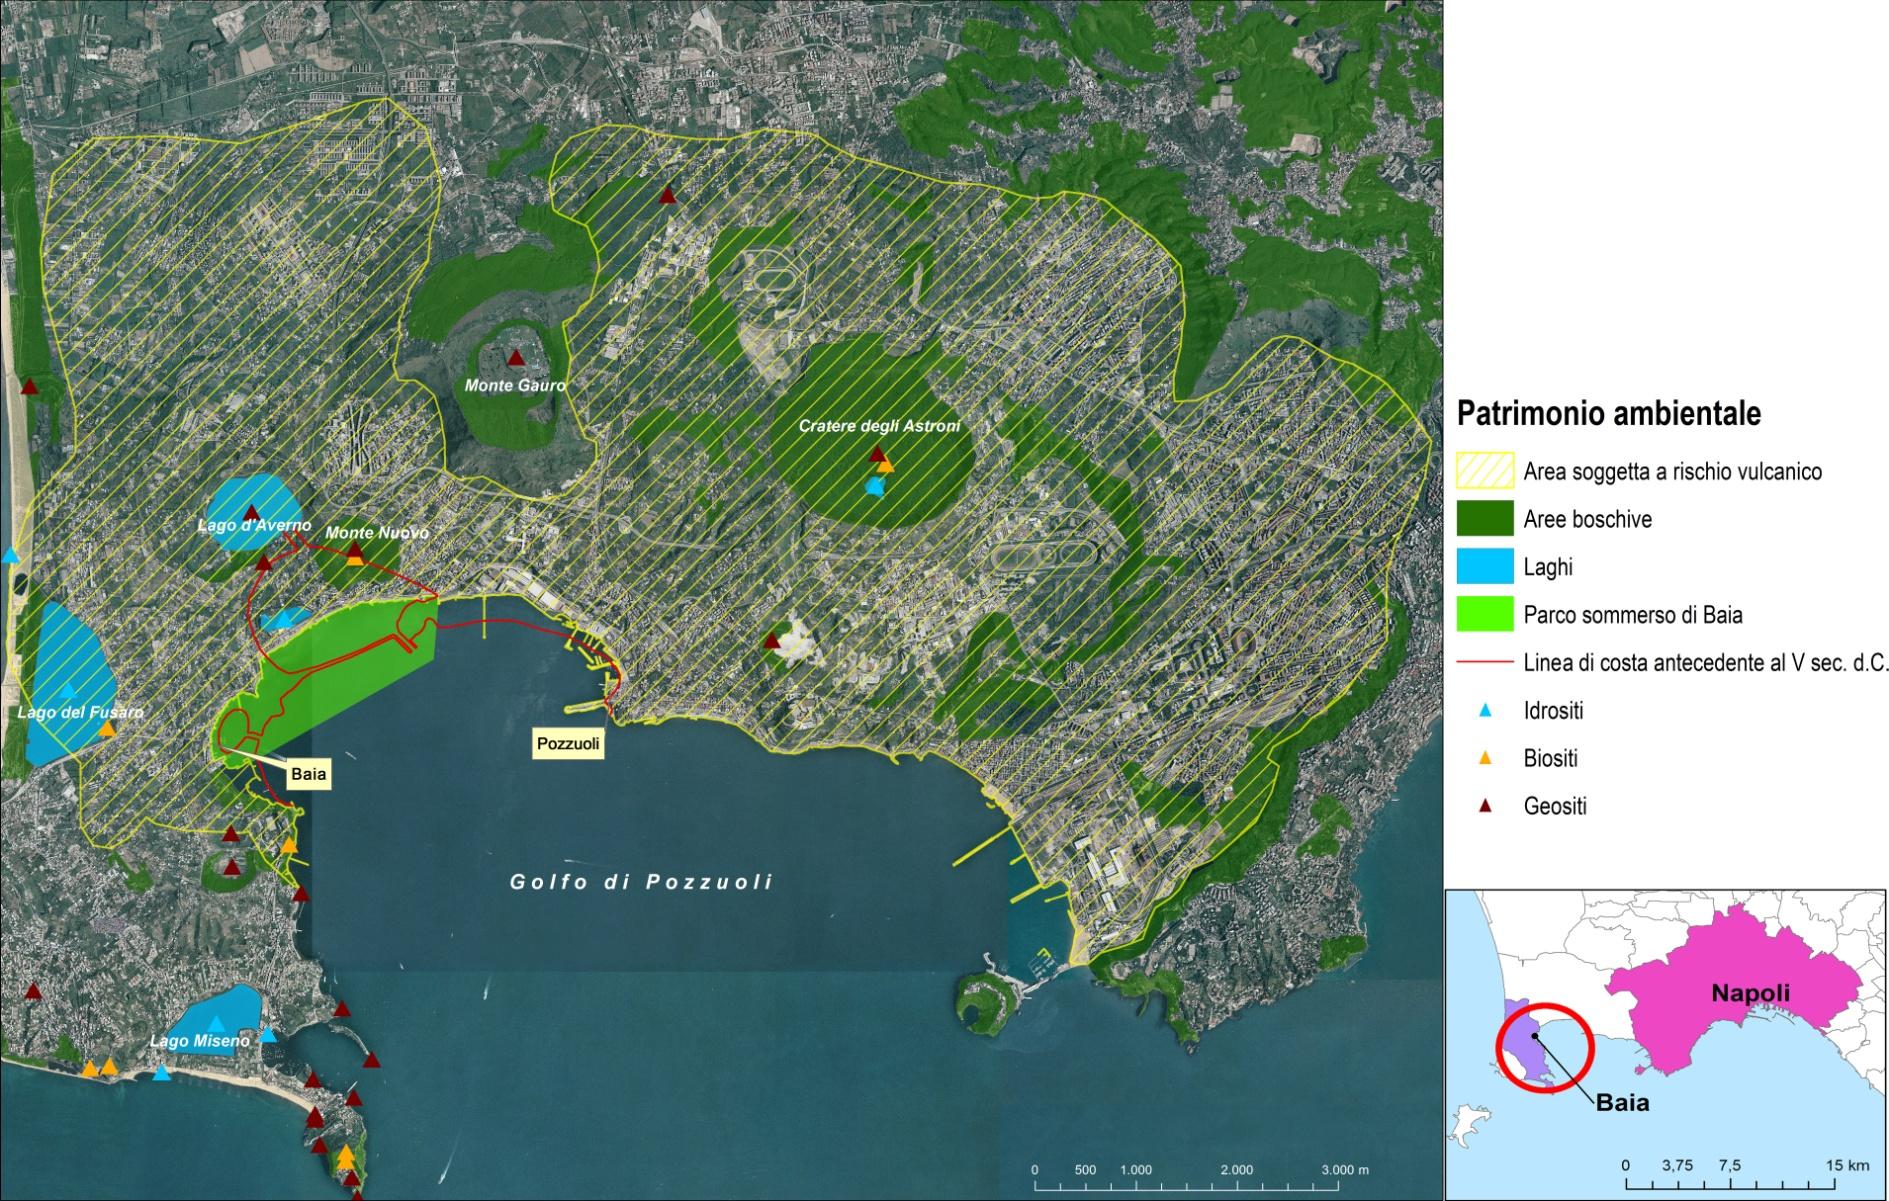The image size is (1889, 1201).
Task: Click the Monte Nuovo label
Action: 377,533
